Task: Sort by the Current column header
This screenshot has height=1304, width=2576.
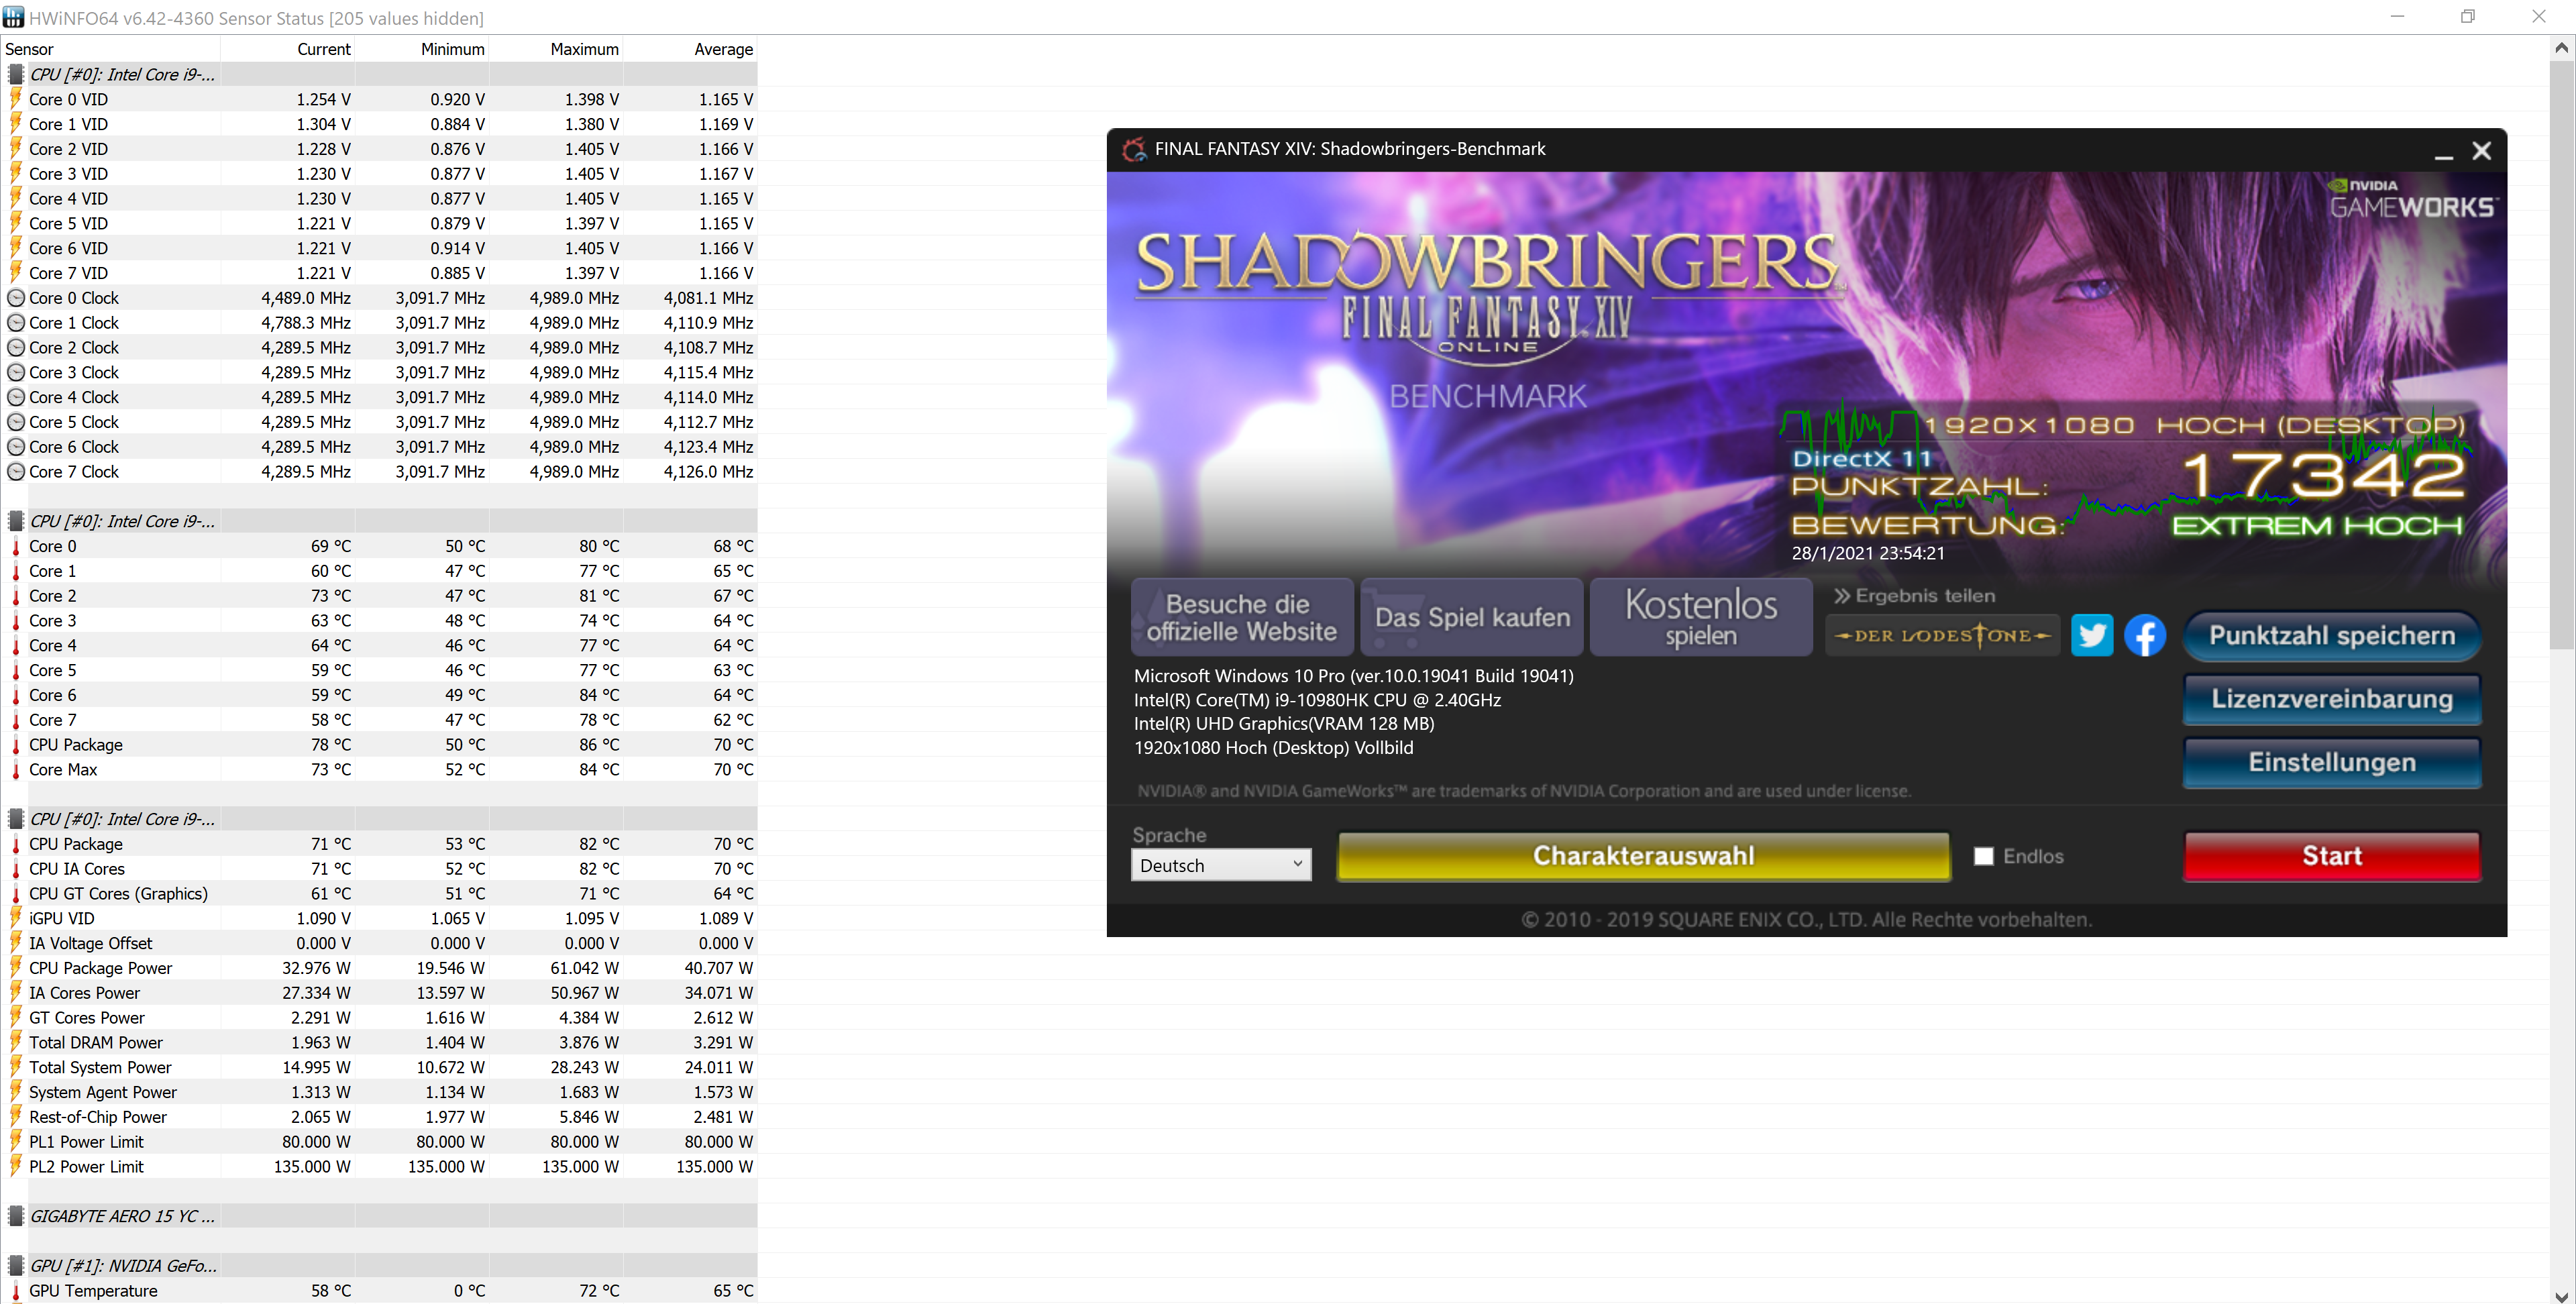Action: click(x=288, y=49)
